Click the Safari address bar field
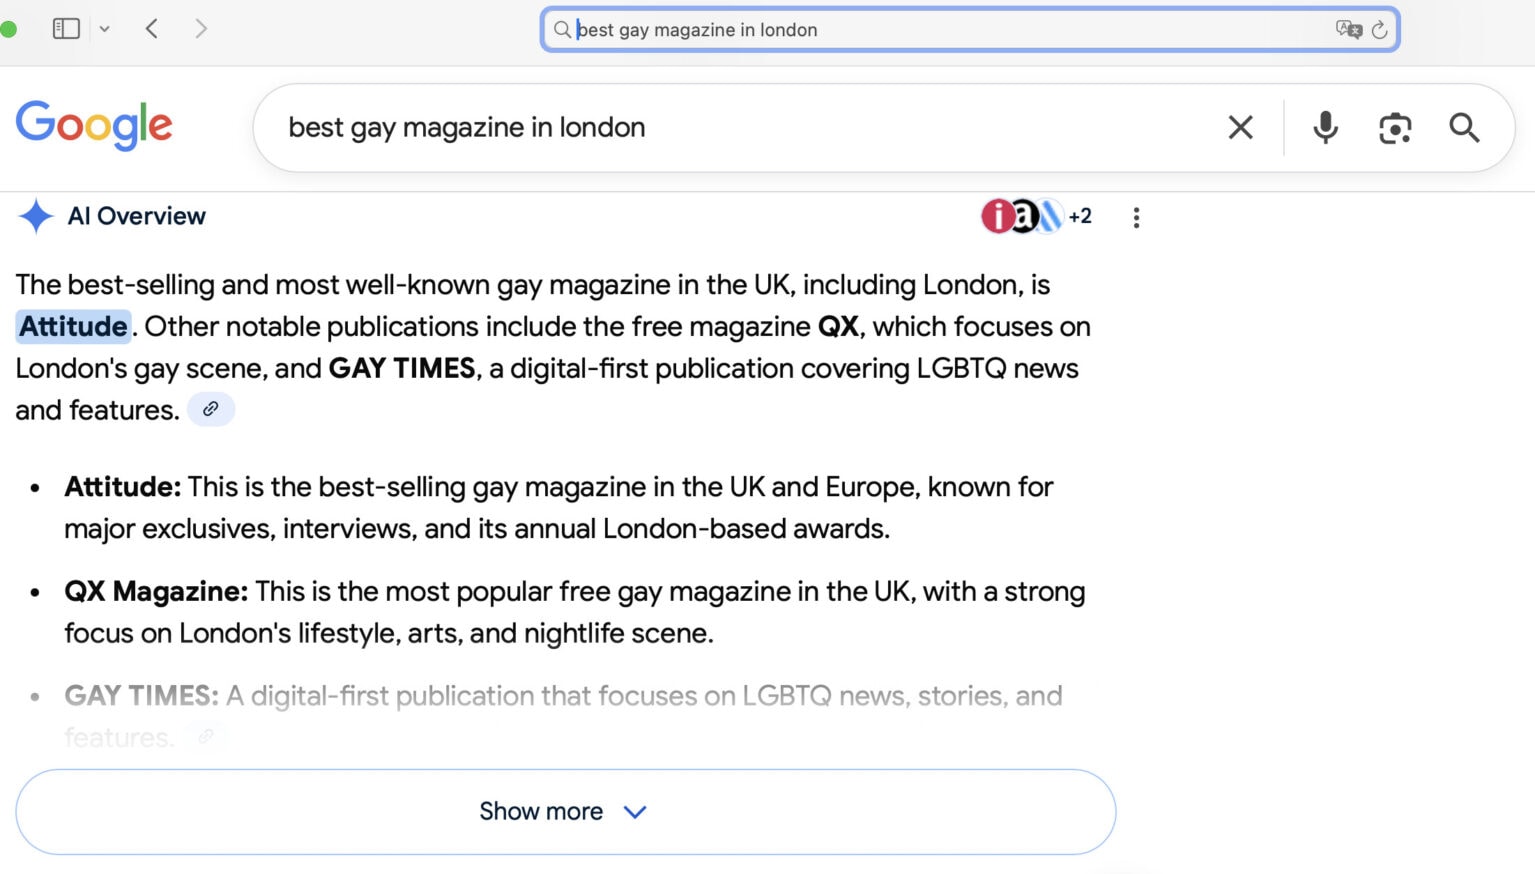 pos(950,30)
